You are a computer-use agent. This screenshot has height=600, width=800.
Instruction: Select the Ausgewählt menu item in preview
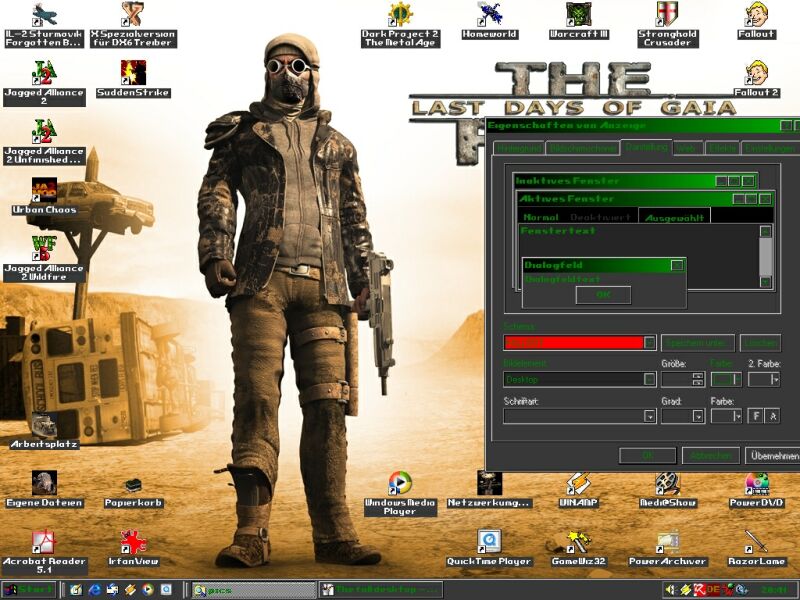click(x=674, y=217)
